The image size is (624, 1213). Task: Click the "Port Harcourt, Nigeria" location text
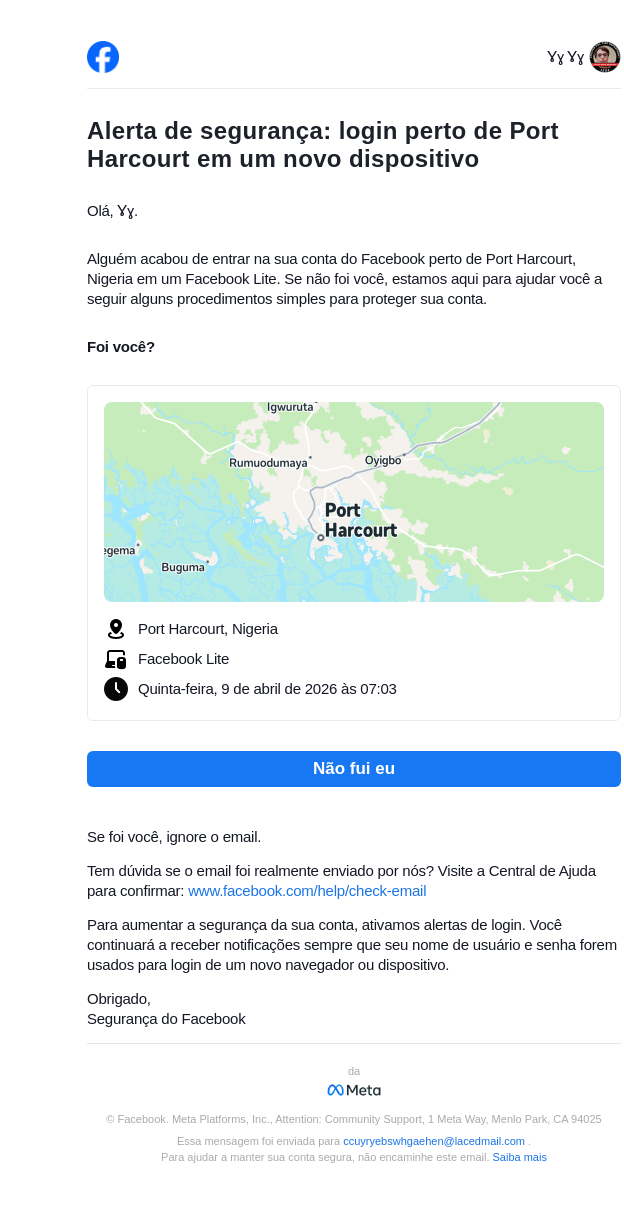[208, 629]
